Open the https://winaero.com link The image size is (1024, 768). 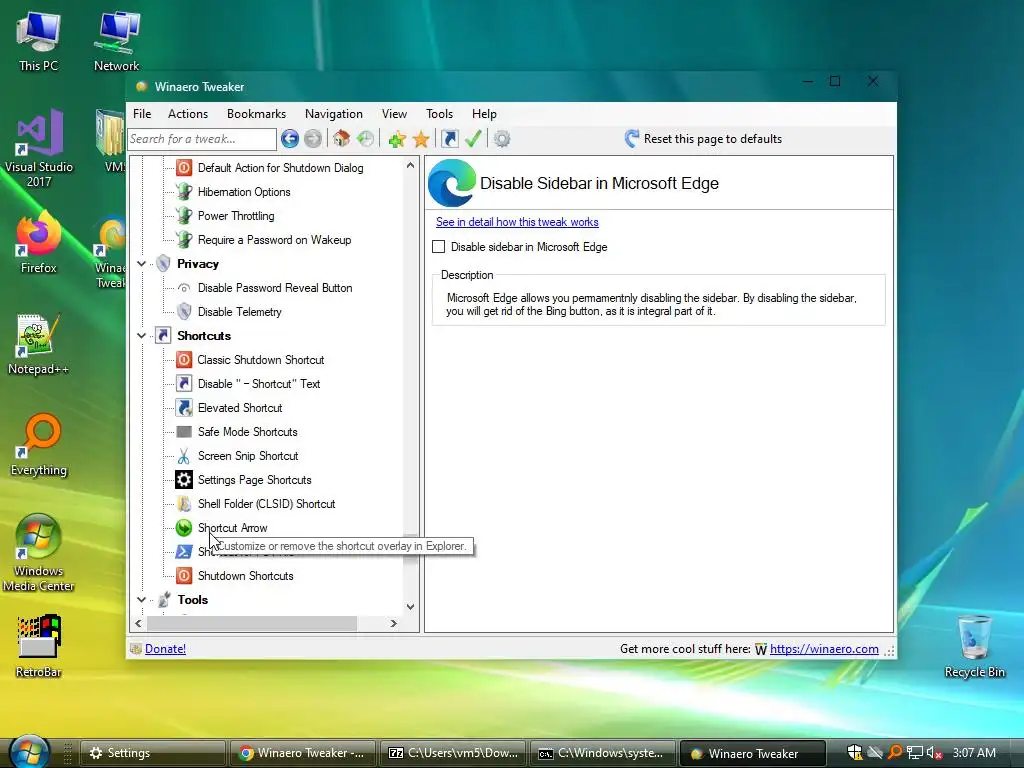[x=824, y=648]
